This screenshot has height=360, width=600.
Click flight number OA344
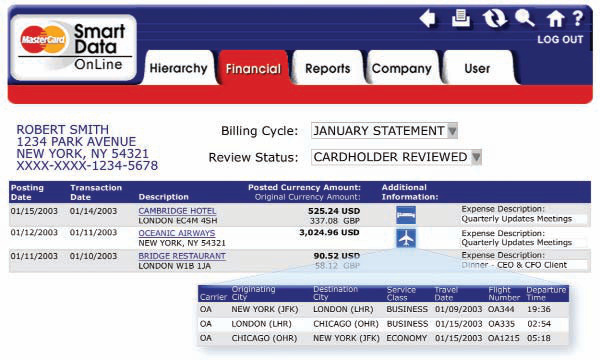[501, 309]
